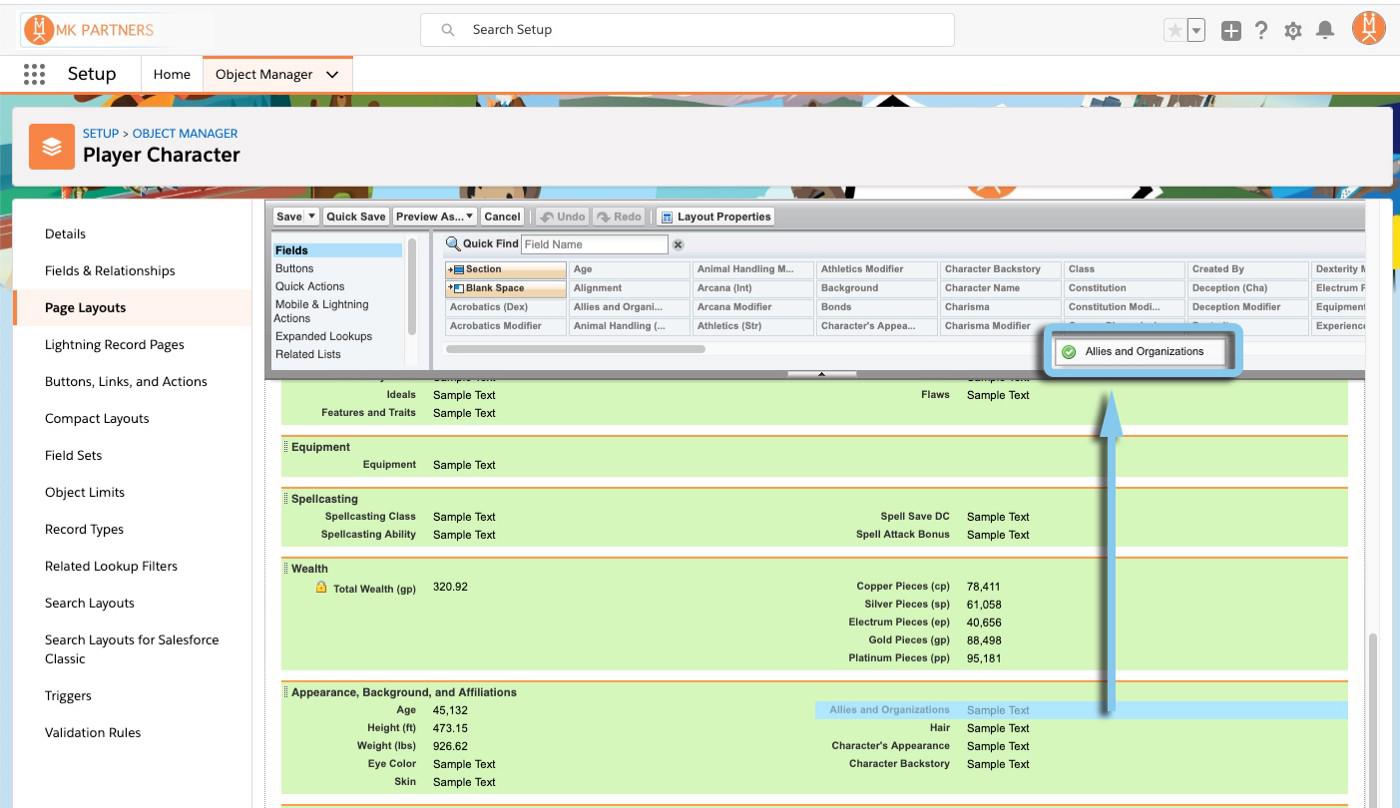Click the palette horizontal scrollbar
Screen dimensions: 1400x808
575,349
